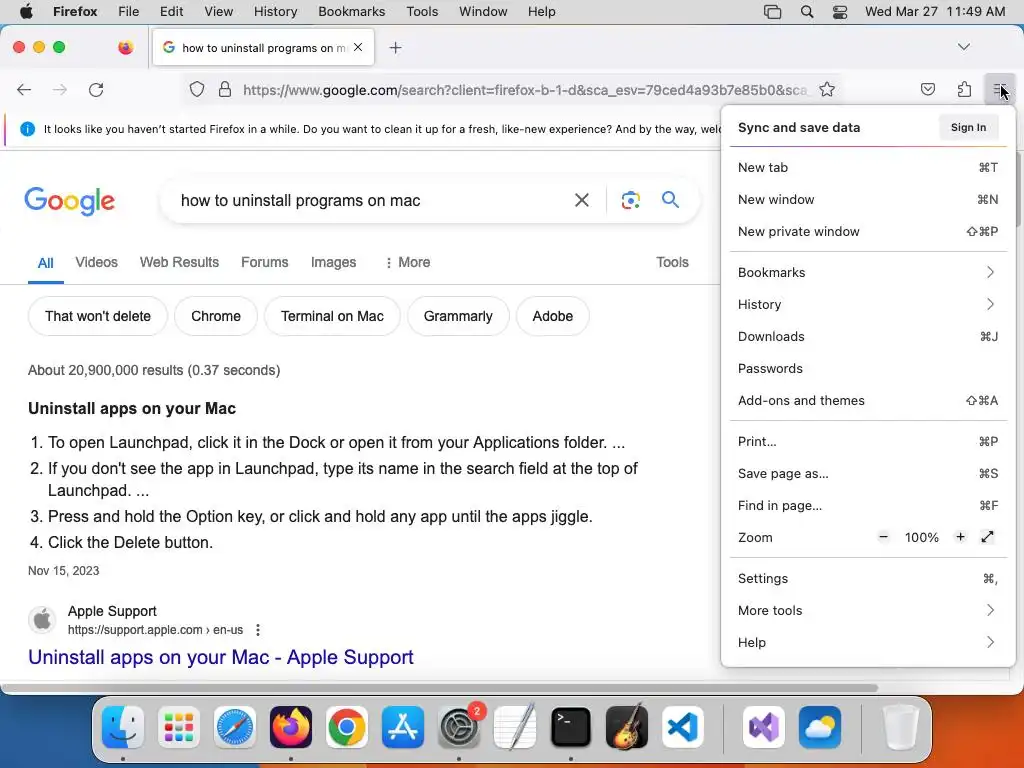
Task: Open the More search filters dropdown
Action: pos(407,263)
